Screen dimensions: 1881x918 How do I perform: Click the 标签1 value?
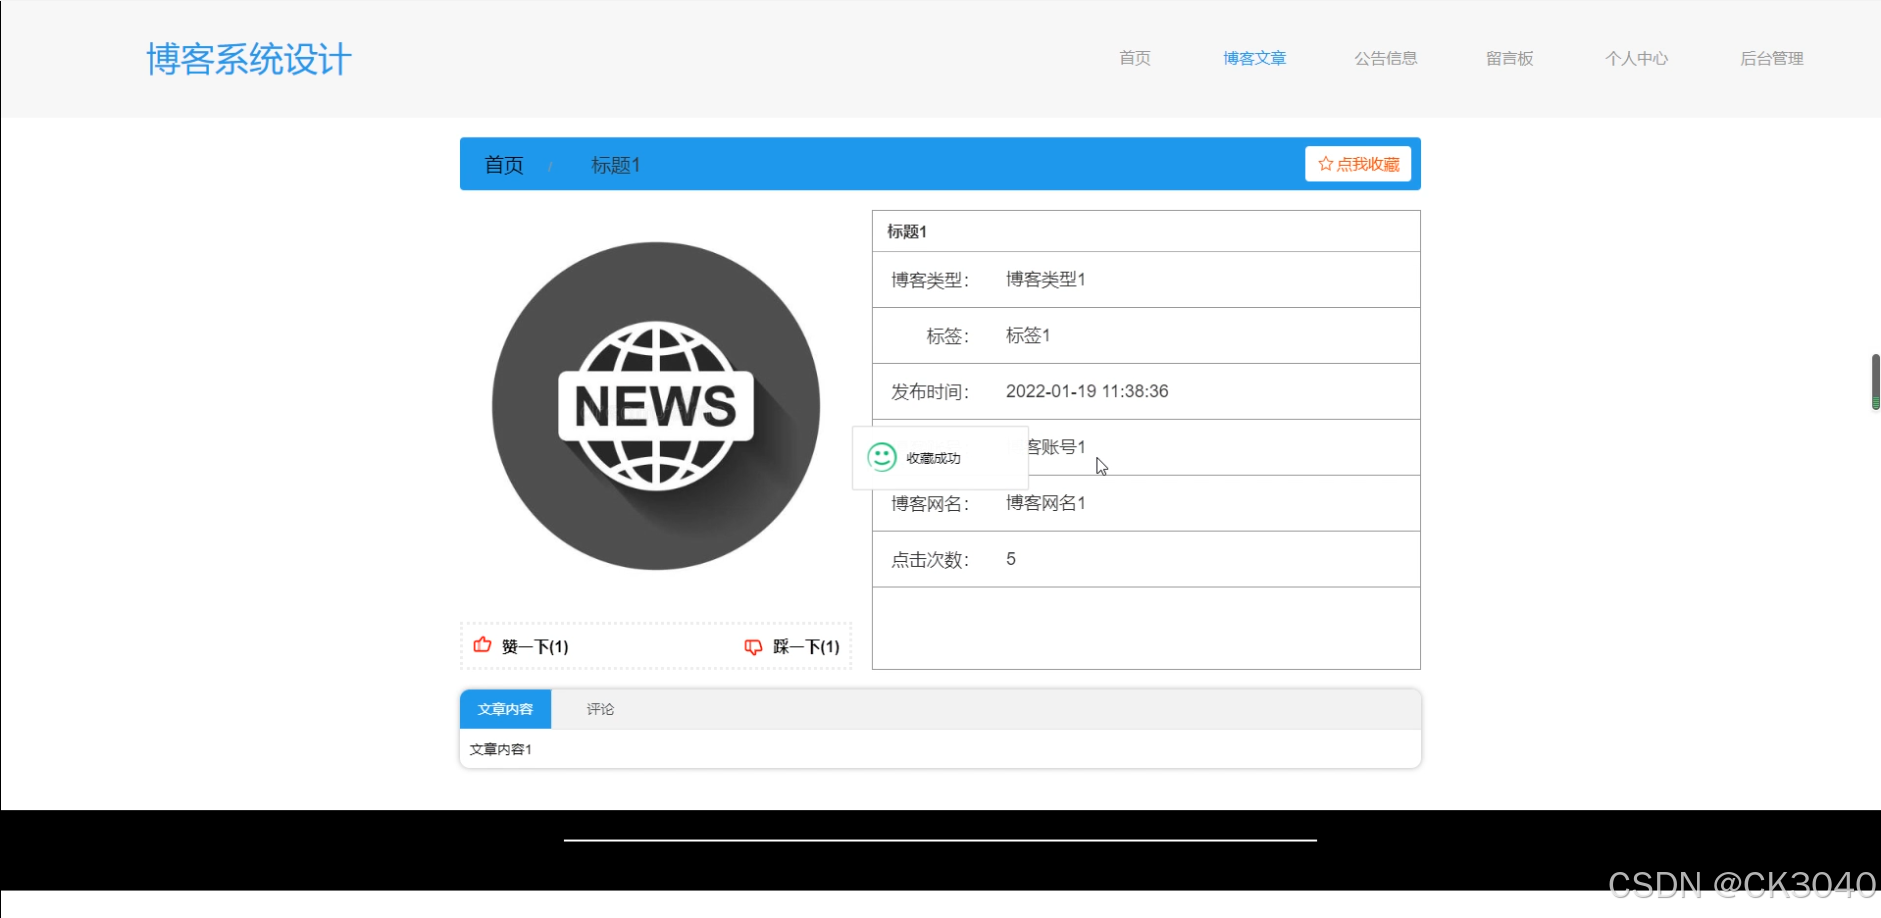(x=1028, y=335)
